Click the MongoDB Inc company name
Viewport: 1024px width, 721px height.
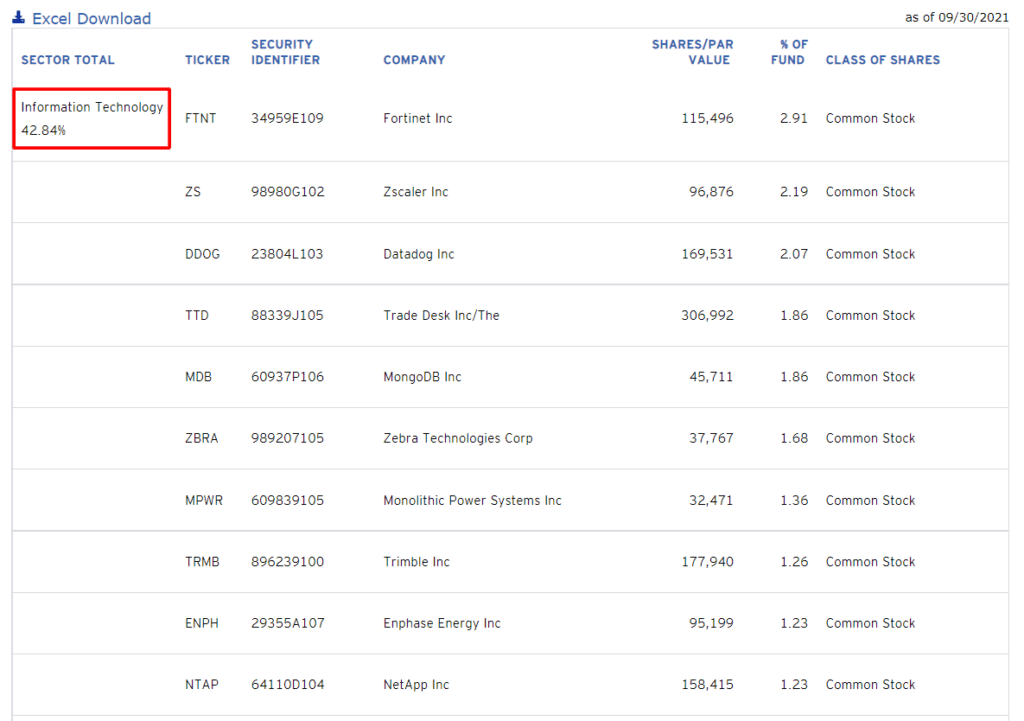pos(422,377)
